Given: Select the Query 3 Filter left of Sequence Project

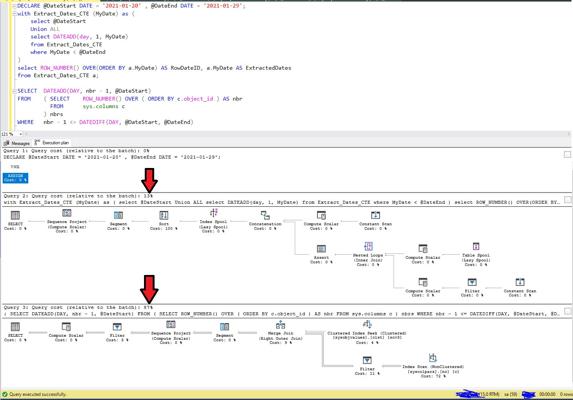Looking at the screenshot, I should pos(117,332).
